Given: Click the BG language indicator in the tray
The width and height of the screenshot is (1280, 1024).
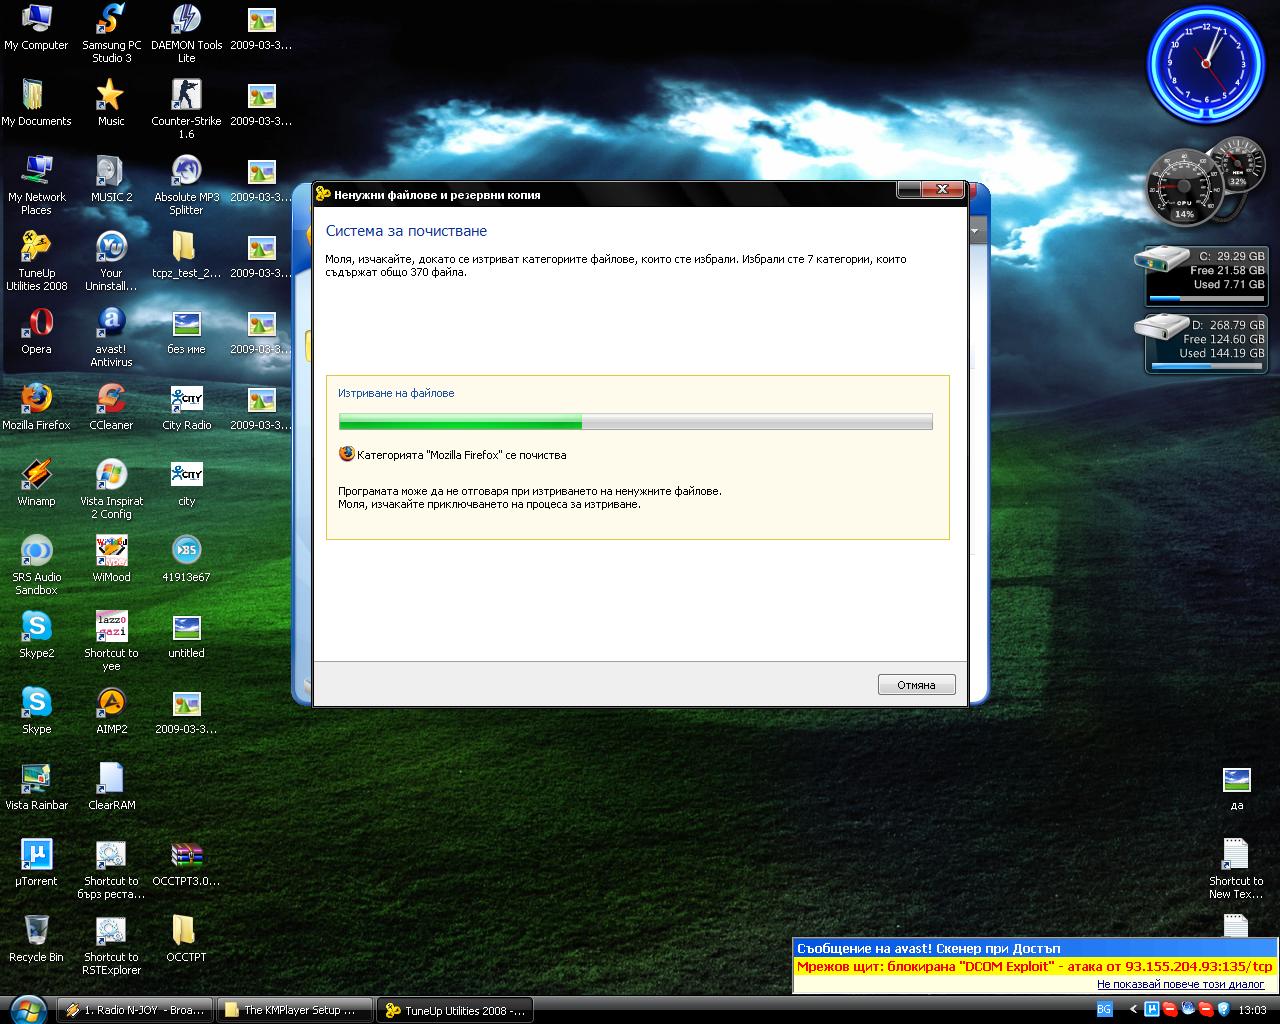Looking at the screenshot, I should [1104, 1010].
